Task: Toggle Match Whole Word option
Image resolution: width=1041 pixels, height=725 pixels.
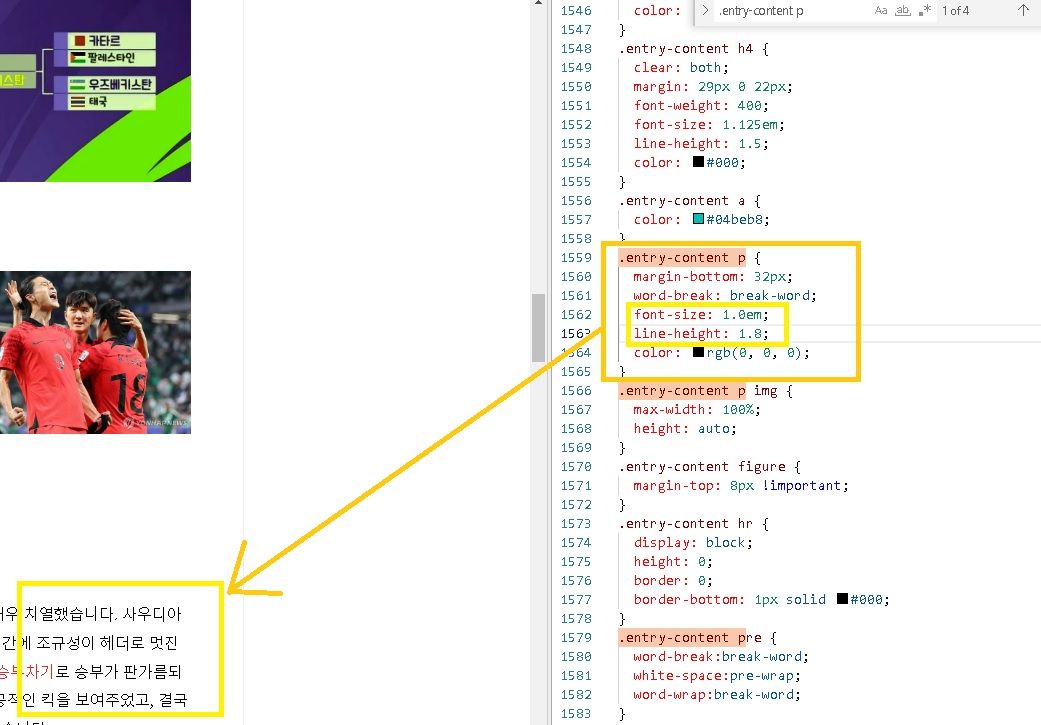Action: coord(903,11)
